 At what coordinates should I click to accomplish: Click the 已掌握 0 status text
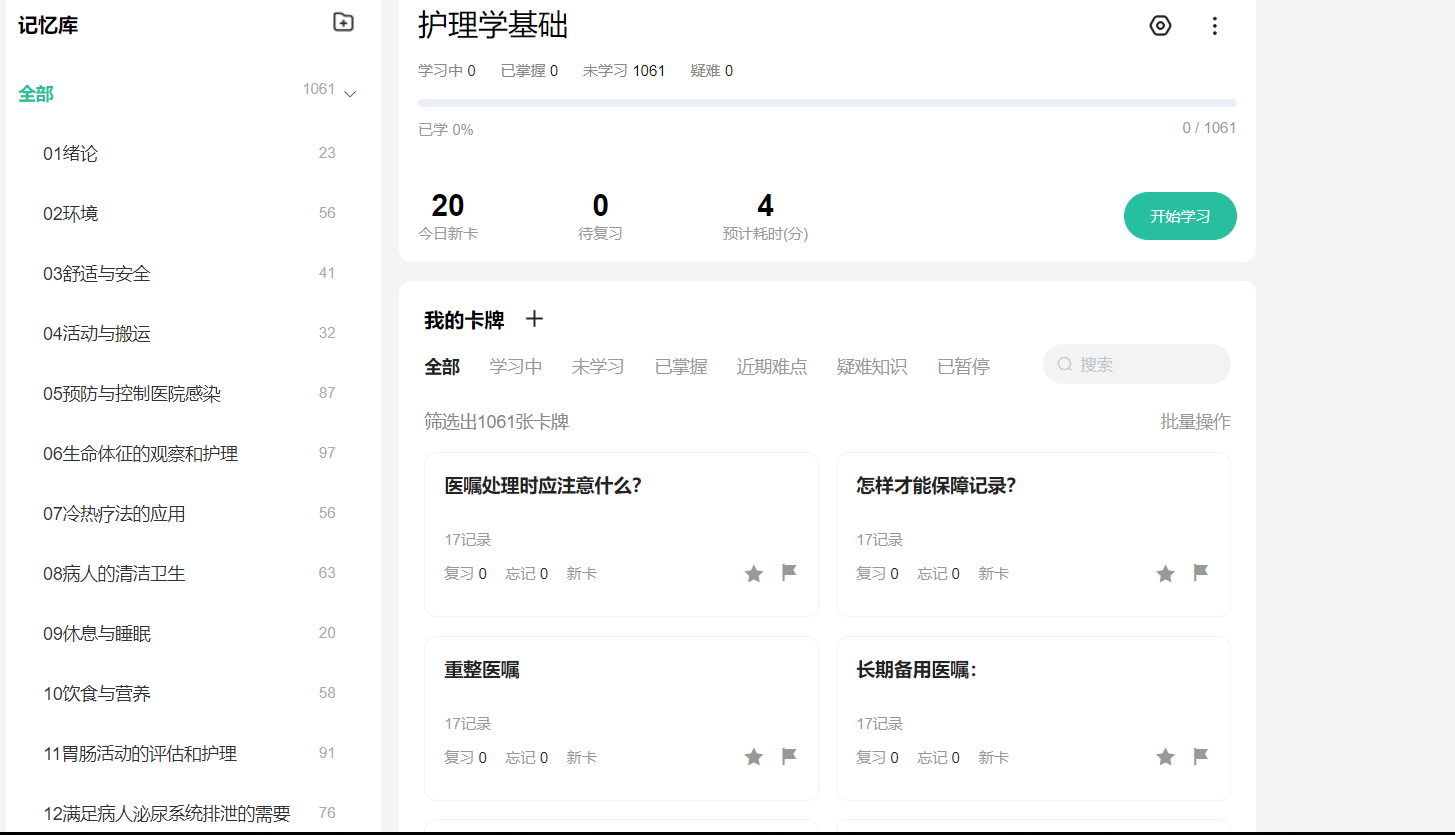tap(529, 71)
